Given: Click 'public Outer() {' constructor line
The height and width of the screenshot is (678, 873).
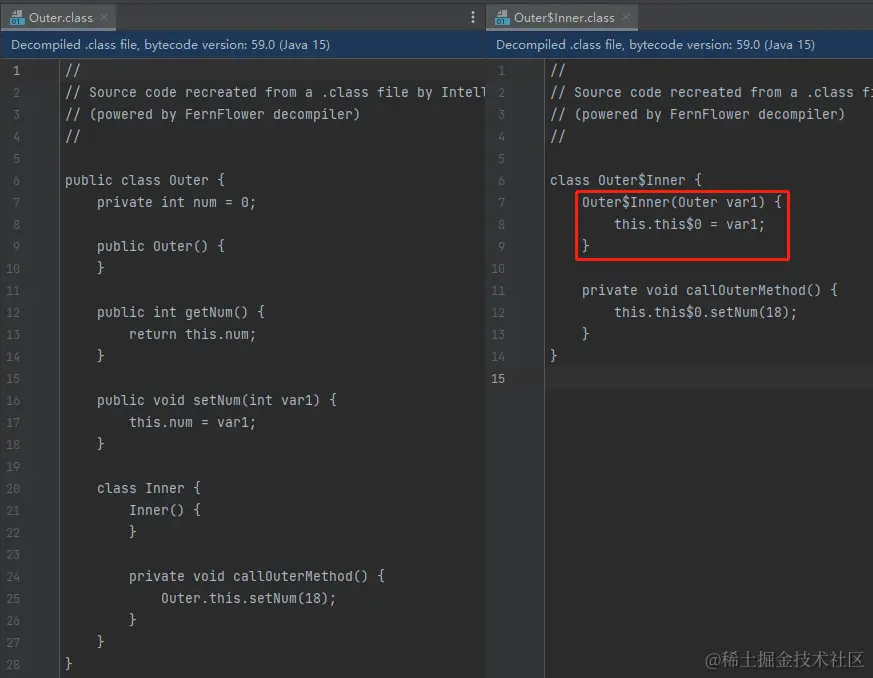Looking at the screenshot, I should [x=160, y=246].
